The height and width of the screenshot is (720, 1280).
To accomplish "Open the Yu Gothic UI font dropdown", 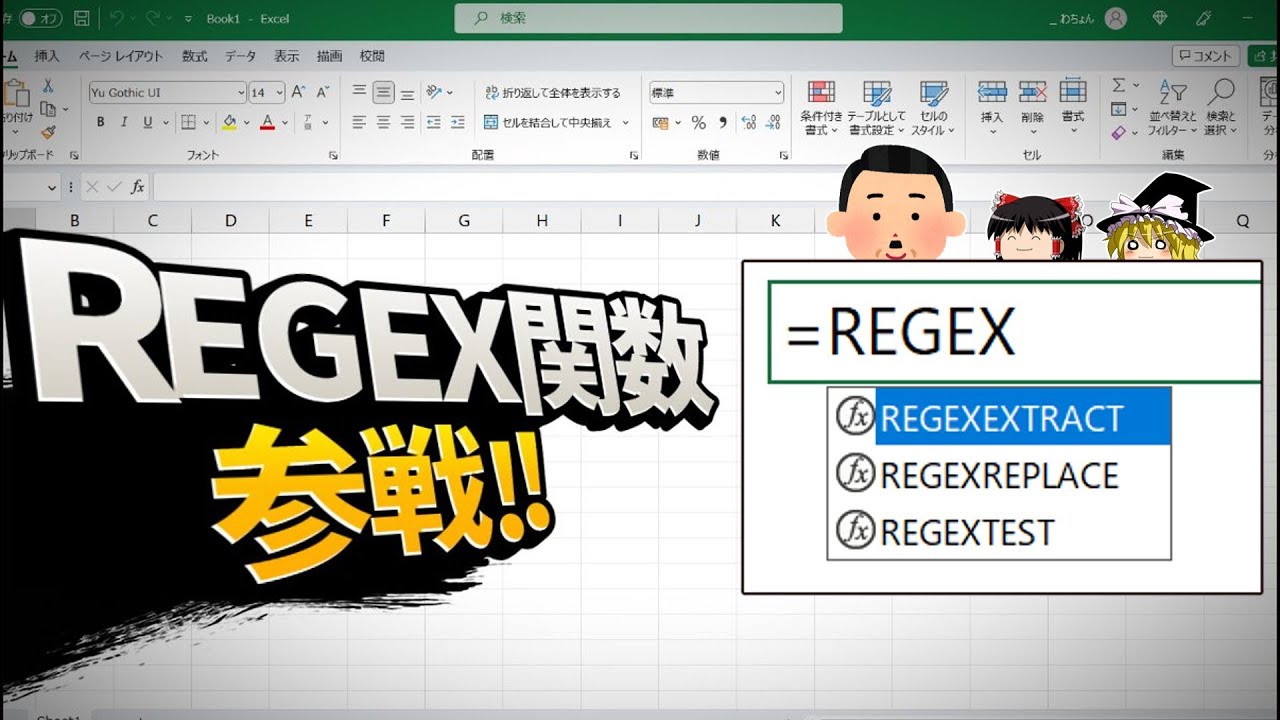I will click(241, 93).
